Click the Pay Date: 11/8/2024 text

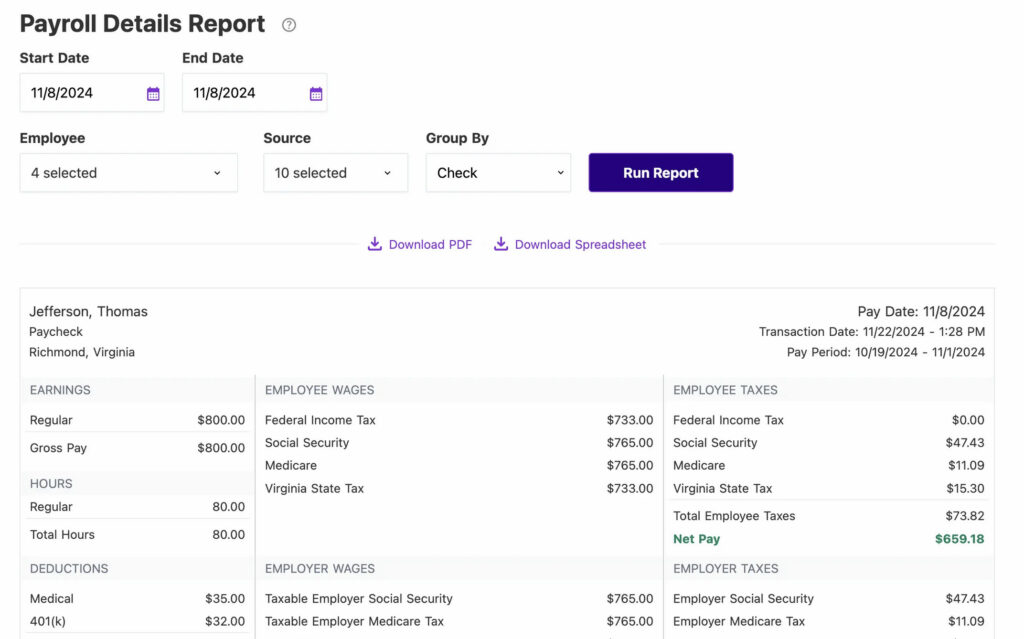(921, 311)
